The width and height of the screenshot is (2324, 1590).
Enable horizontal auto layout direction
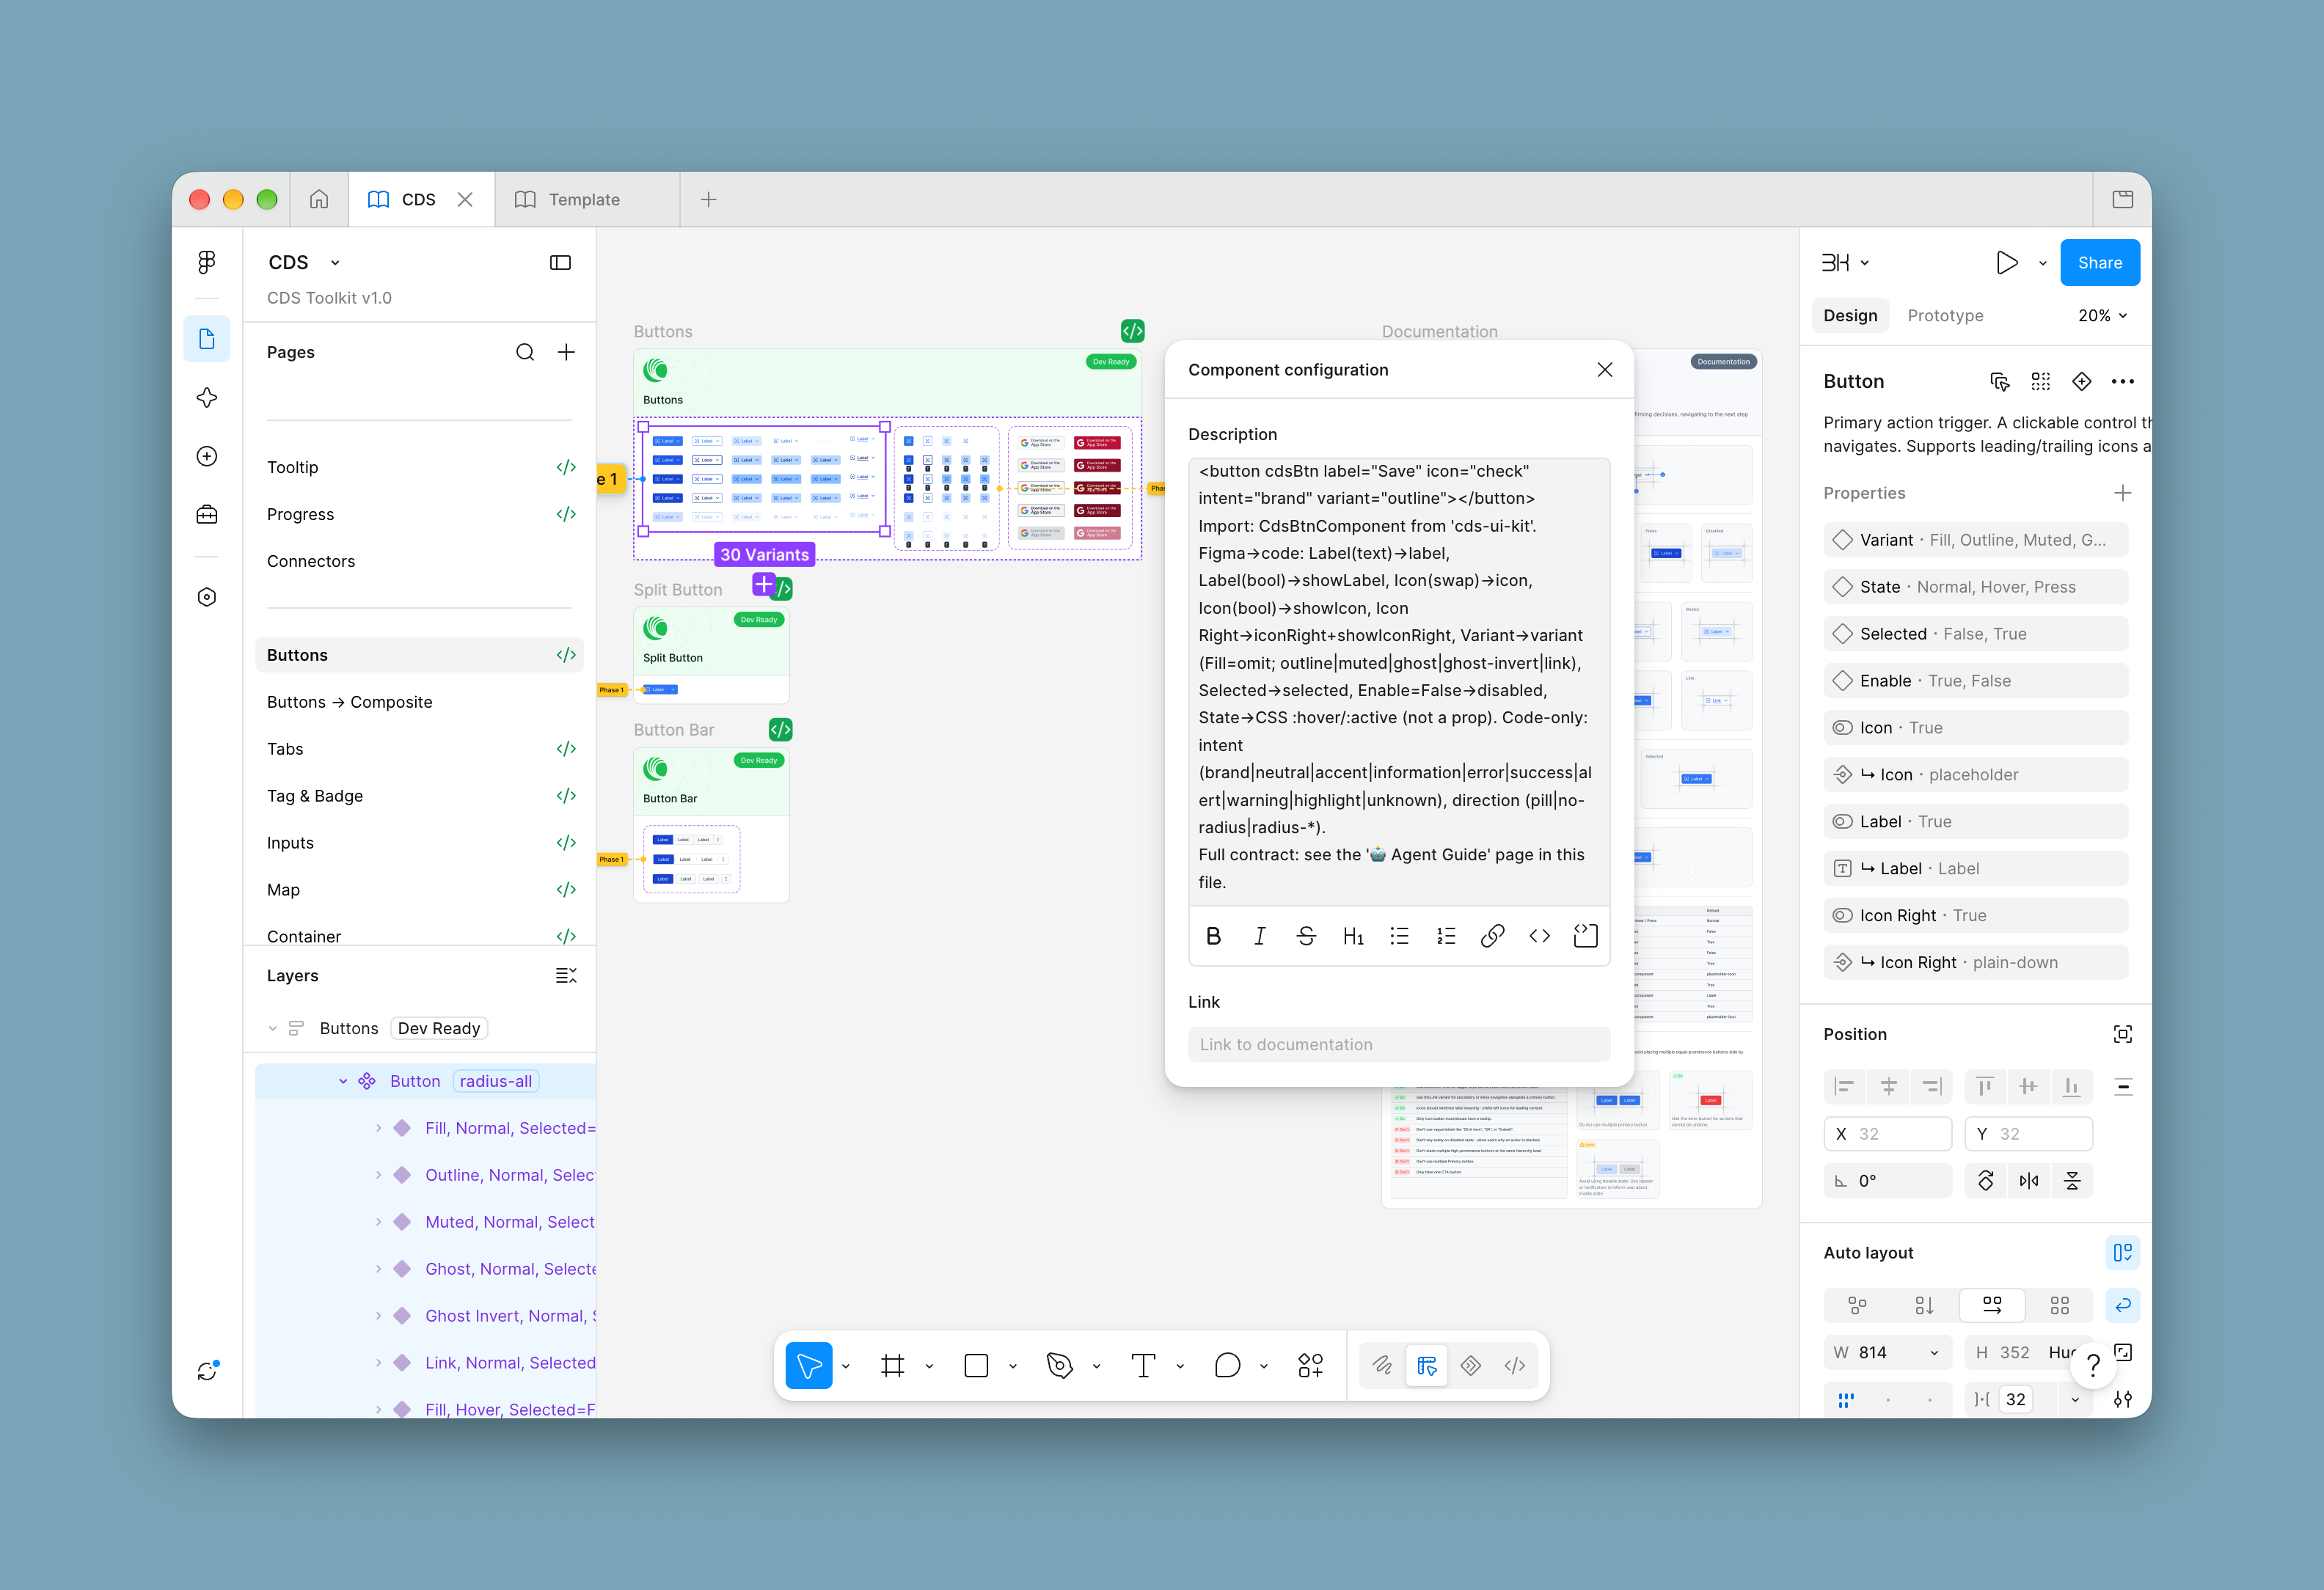tap(1992, 1305)
